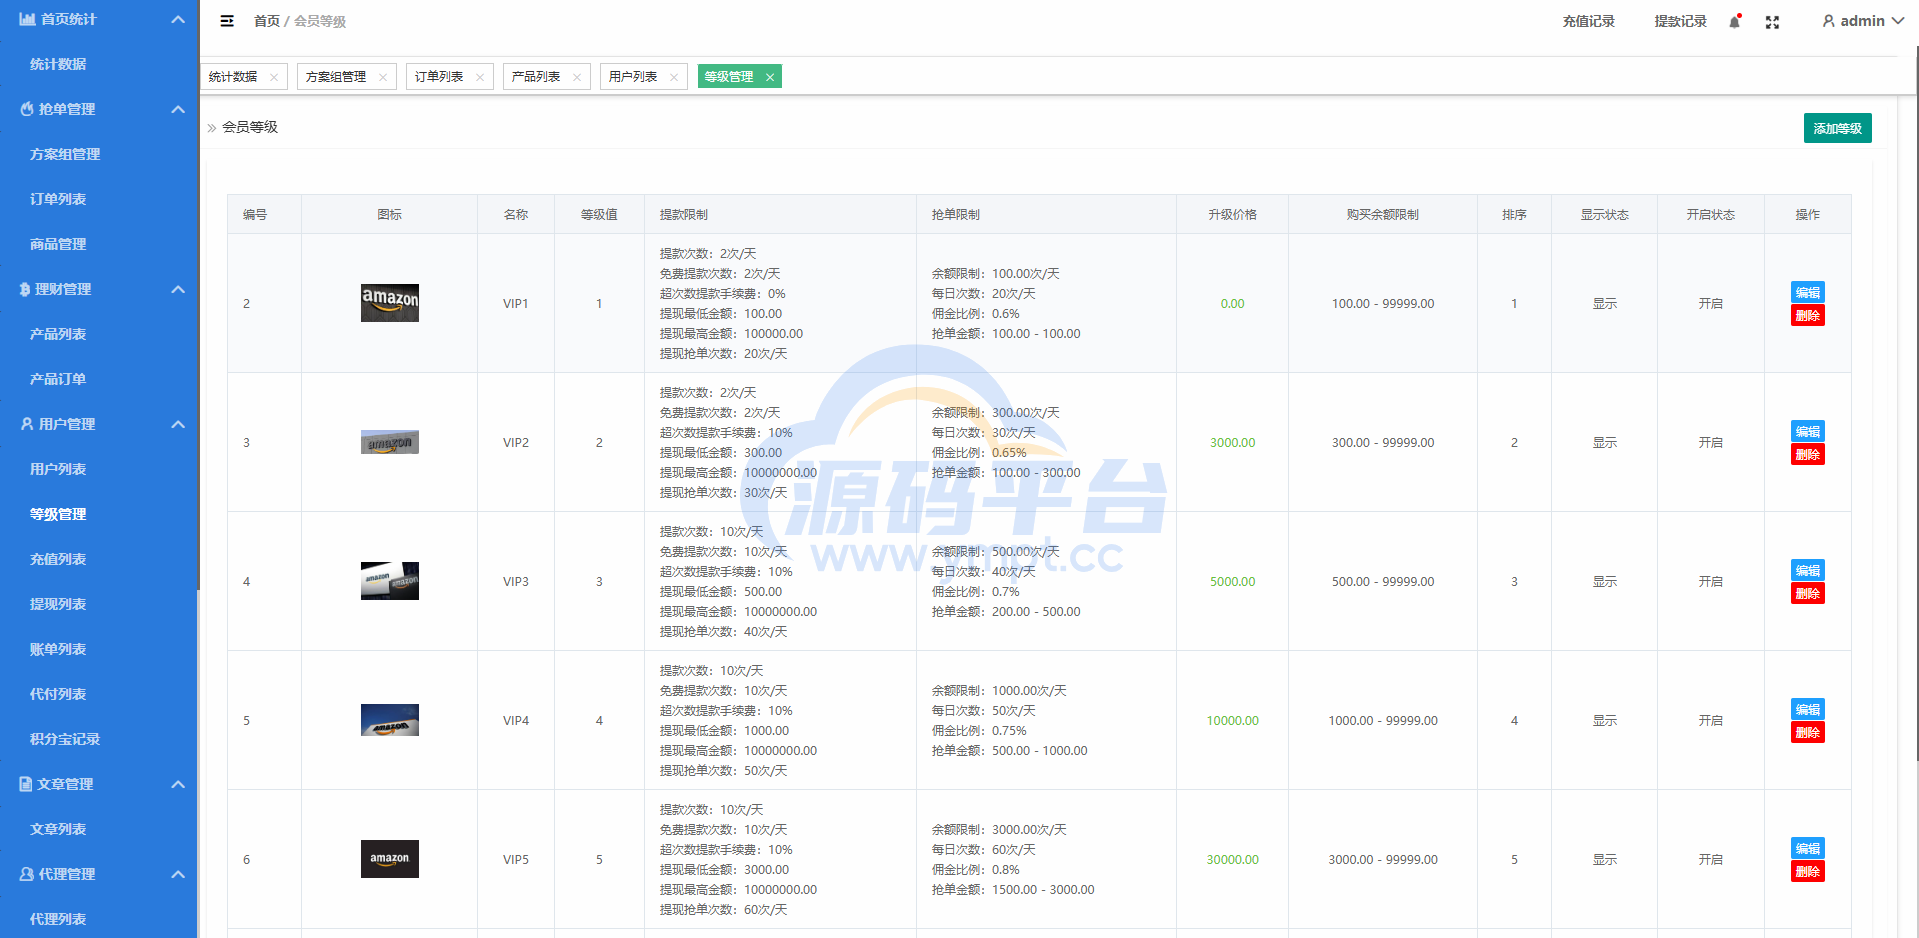The height and width of the screenshot is (938, 1919).
Task: Close the 产品列表 tab
Action: [x=577, y=77]
